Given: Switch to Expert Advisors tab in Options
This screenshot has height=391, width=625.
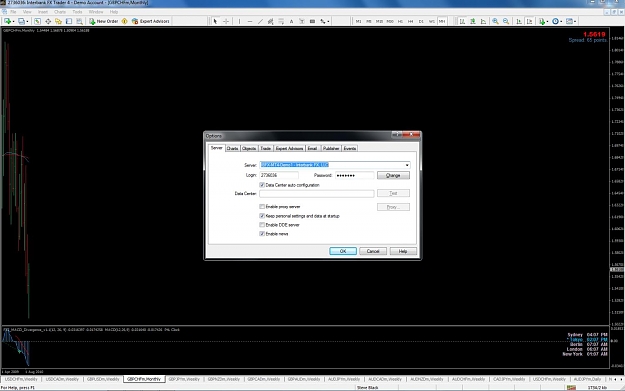Looking at the screenshot, I should [x=290, y=149].
